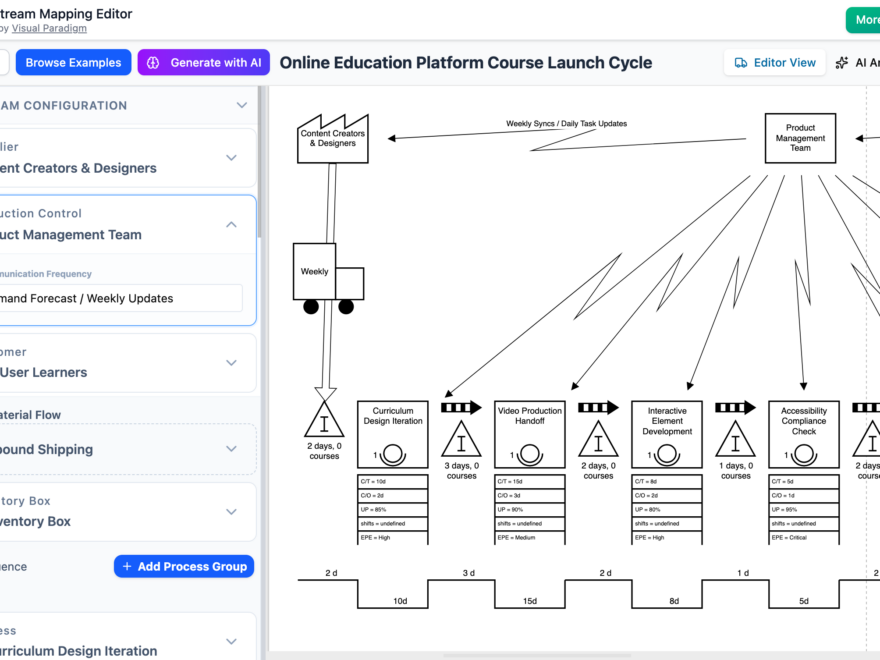Expand the End User Learners customer section
Image resolution: width=880 pixels, height=660 pixels.
(x=232, y=362)
